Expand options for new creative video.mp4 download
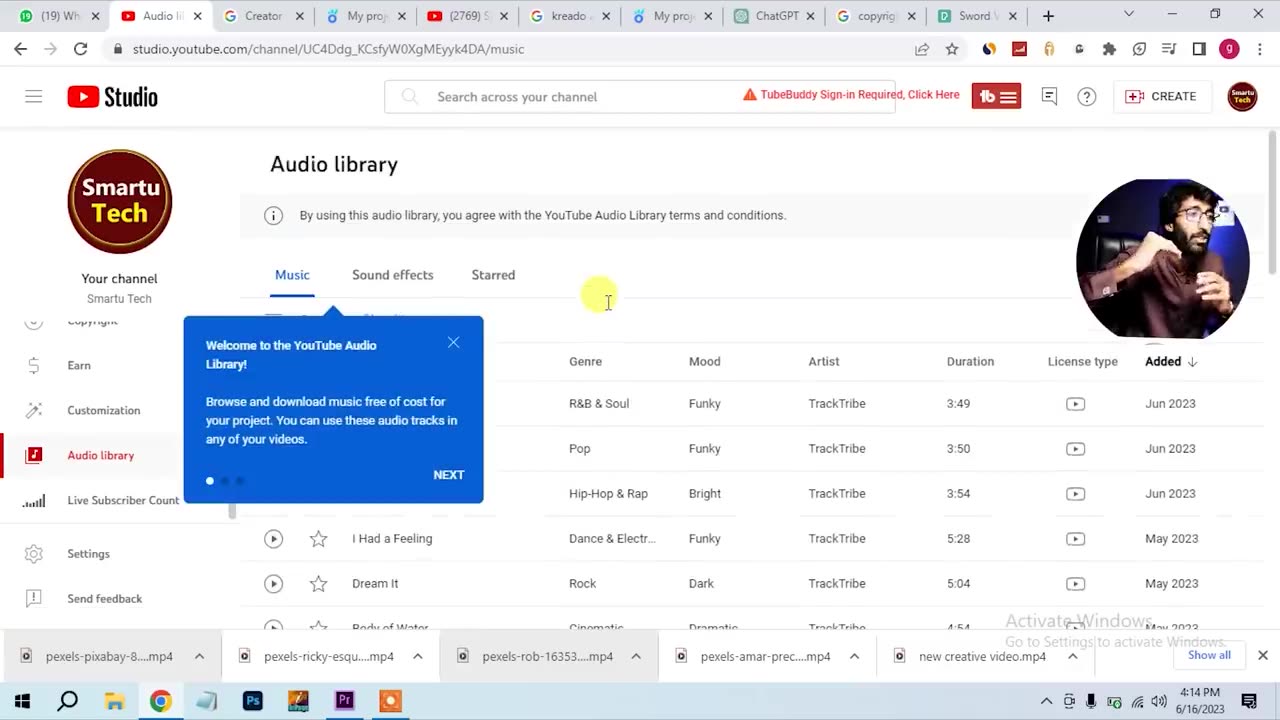Screen dimensions: 1280x720 [1072, 656]
